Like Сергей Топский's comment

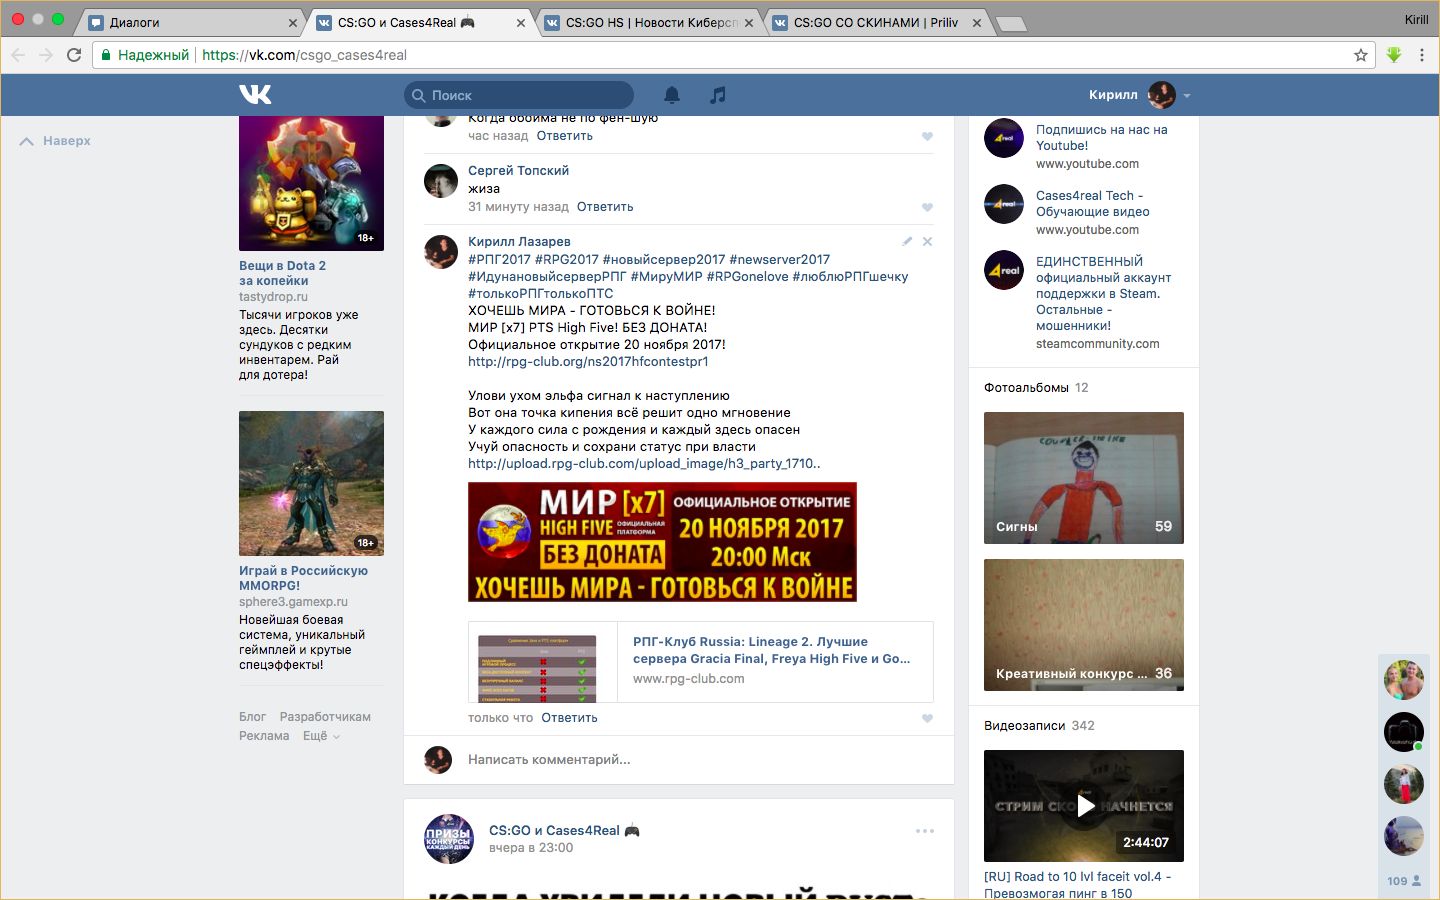coord(927,207)
